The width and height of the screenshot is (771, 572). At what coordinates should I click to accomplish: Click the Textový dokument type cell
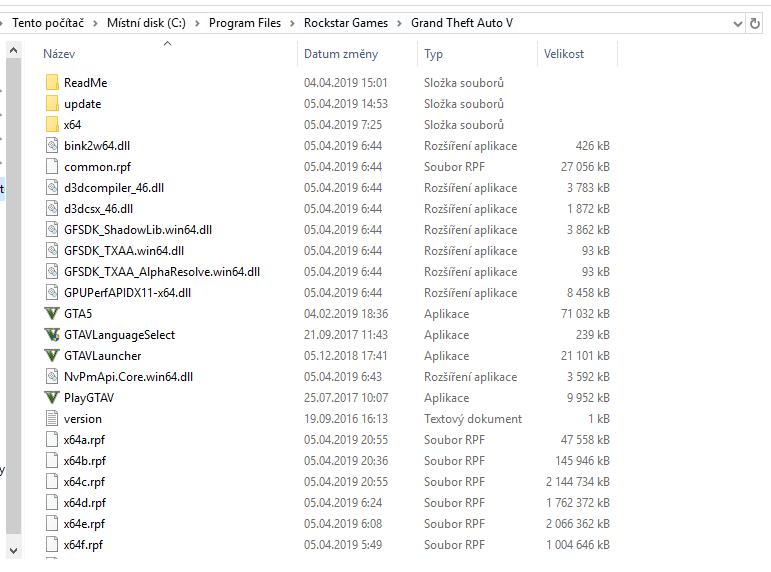point(473,419)
